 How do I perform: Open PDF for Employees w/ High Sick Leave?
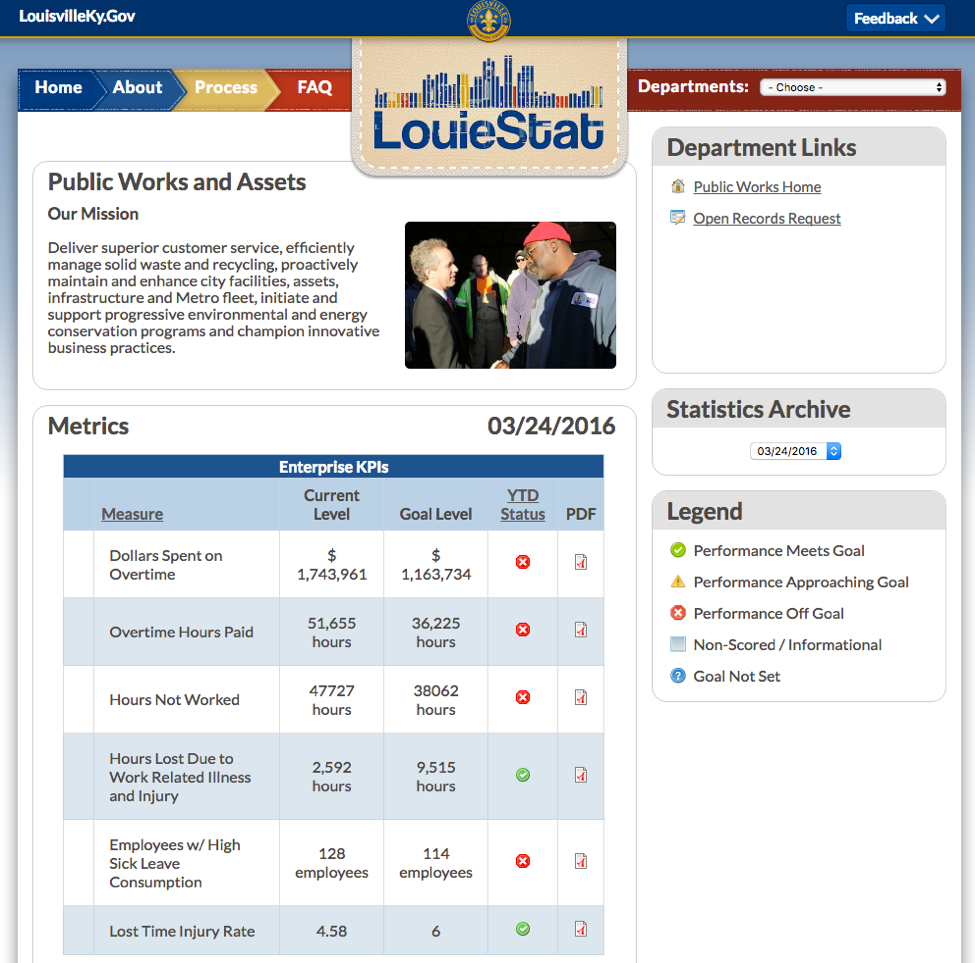point(581,861)
